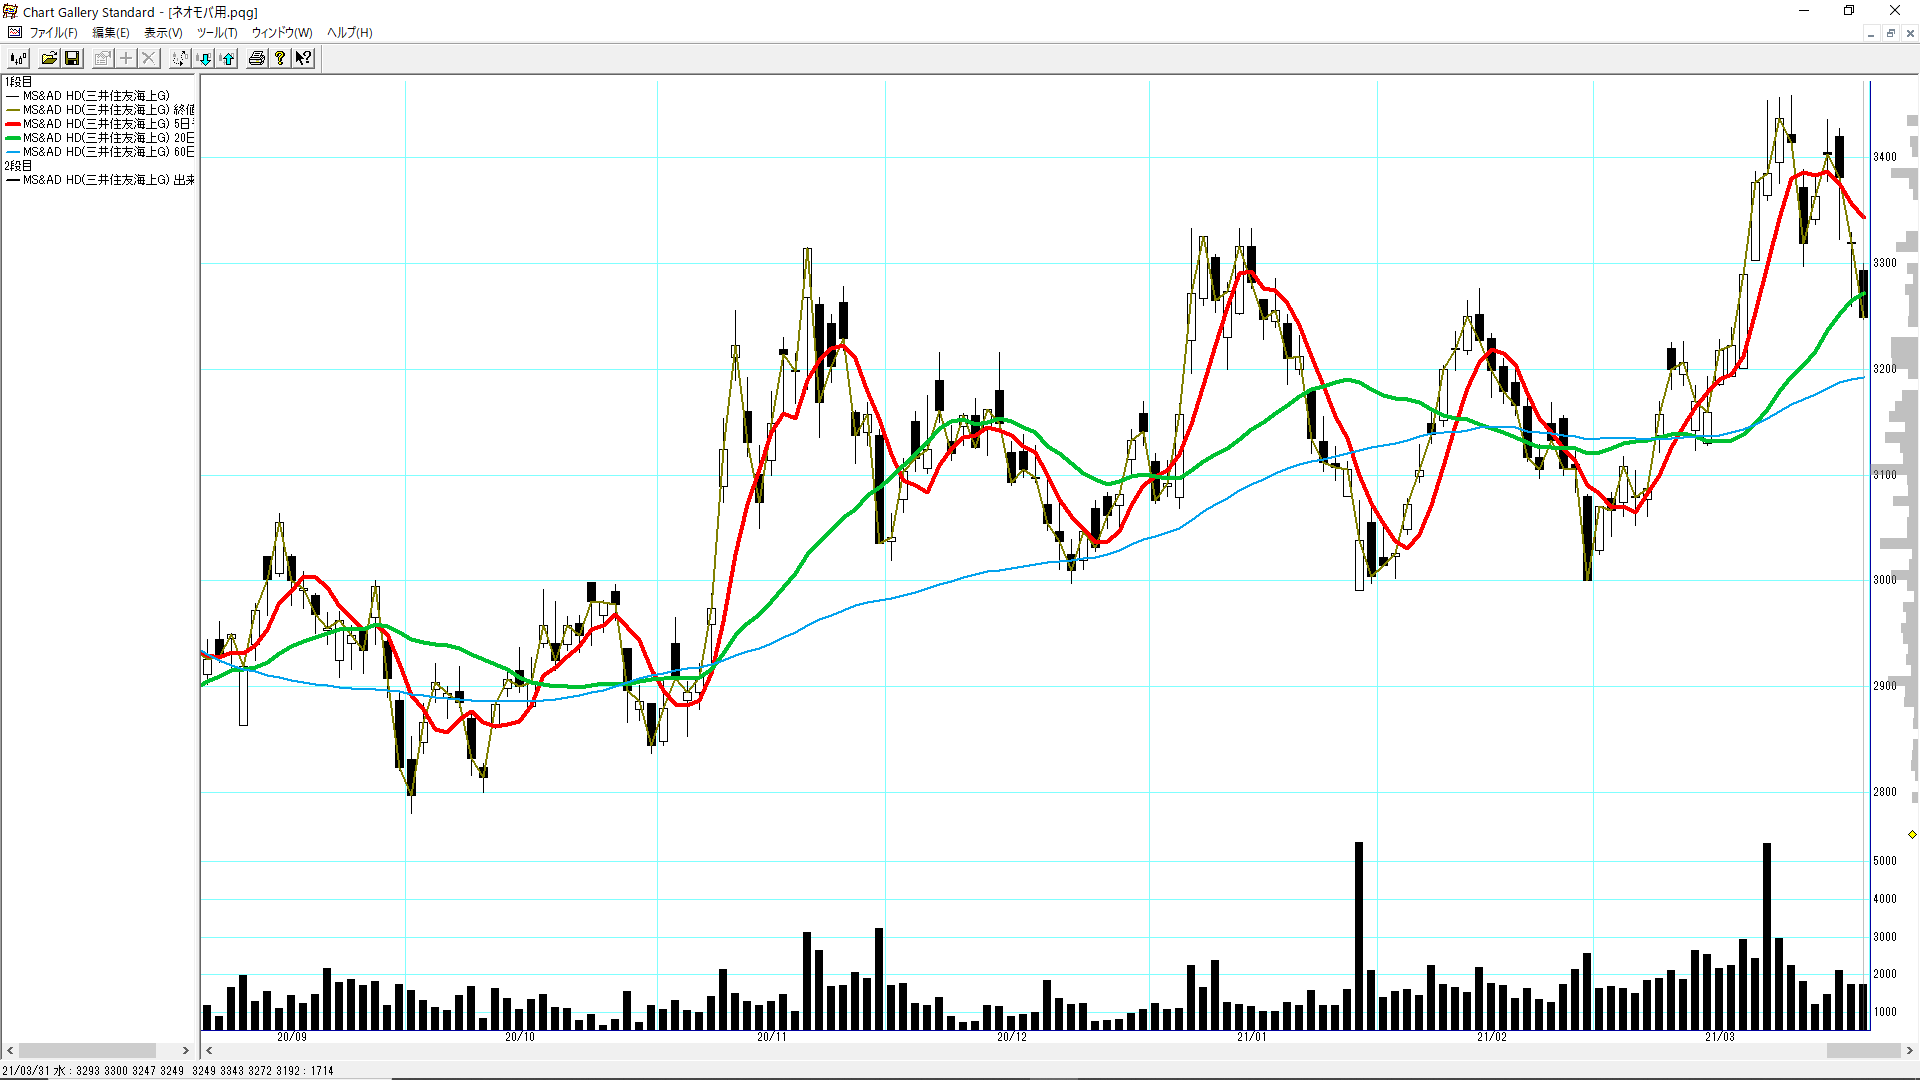Click the 1段目 section header in legend
This screenshot has width=1920, height=1080.
click(x=19, y=82)
